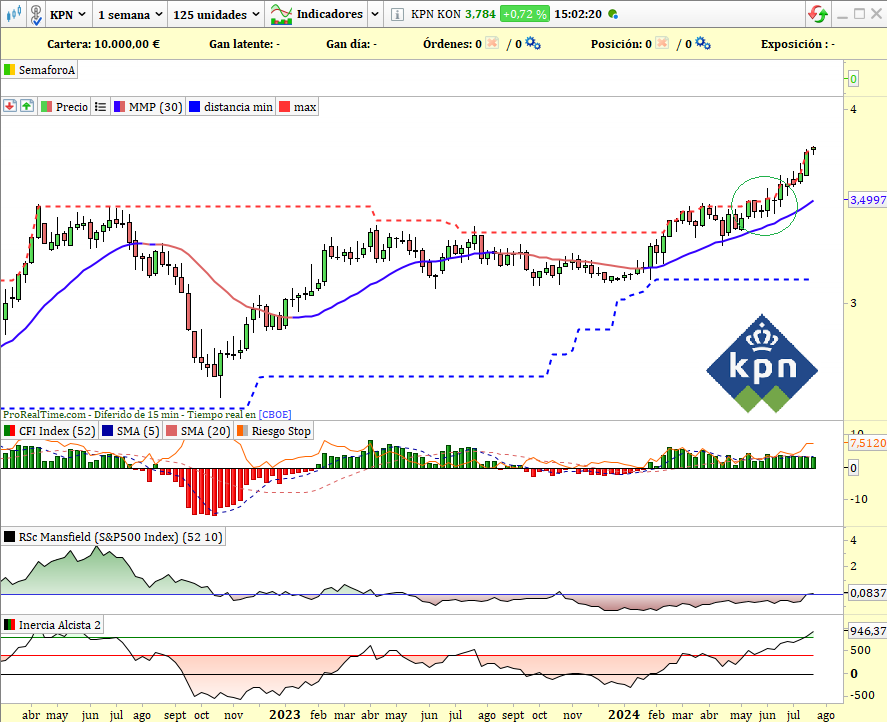Image resolution: width=887 pixels, height=722 pixels.
Task: Follow the ProRealTime.com link
Action: [44, 415]
